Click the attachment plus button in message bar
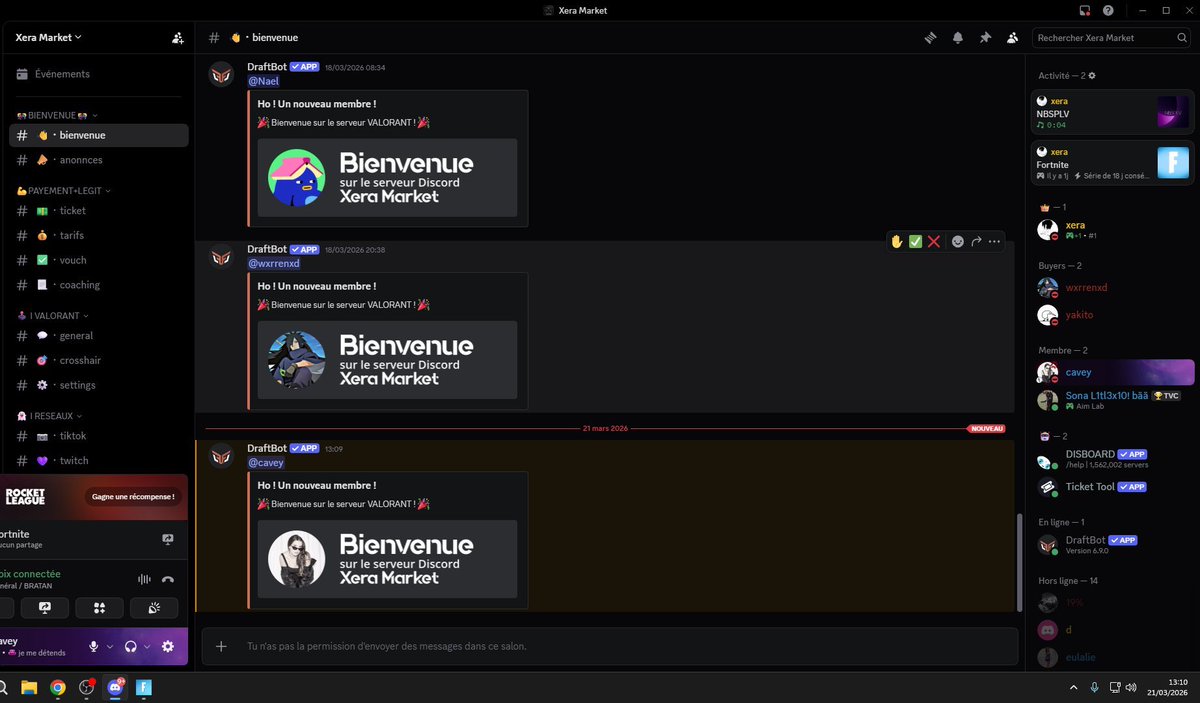Screen dimensions: 1200x703 [x=221, y=646]
